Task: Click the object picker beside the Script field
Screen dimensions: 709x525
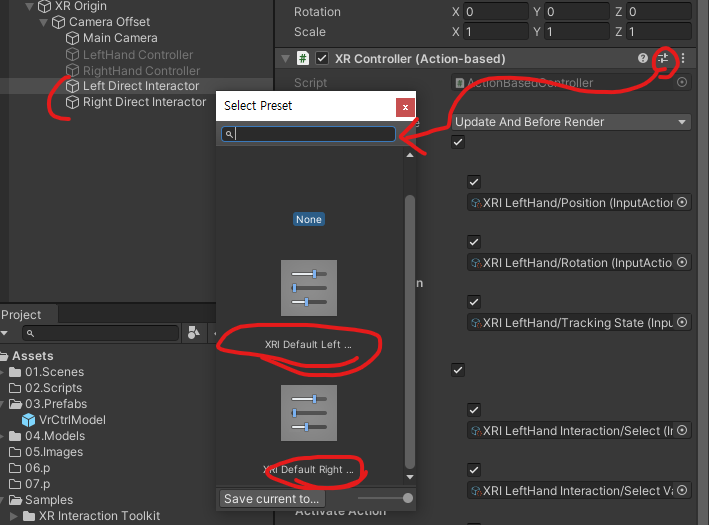Action: pyautogui.click(x=682, y=82)
